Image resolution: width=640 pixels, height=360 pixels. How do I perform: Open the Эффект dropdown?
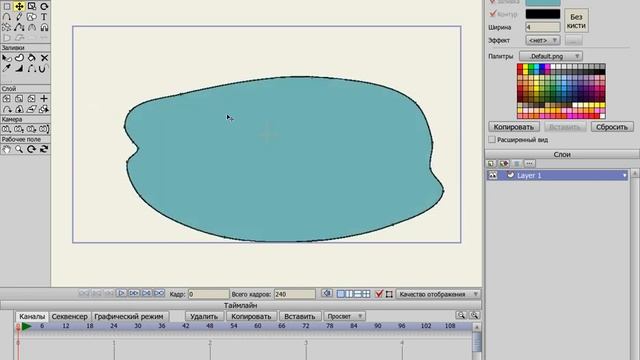[x=542, y=40]
